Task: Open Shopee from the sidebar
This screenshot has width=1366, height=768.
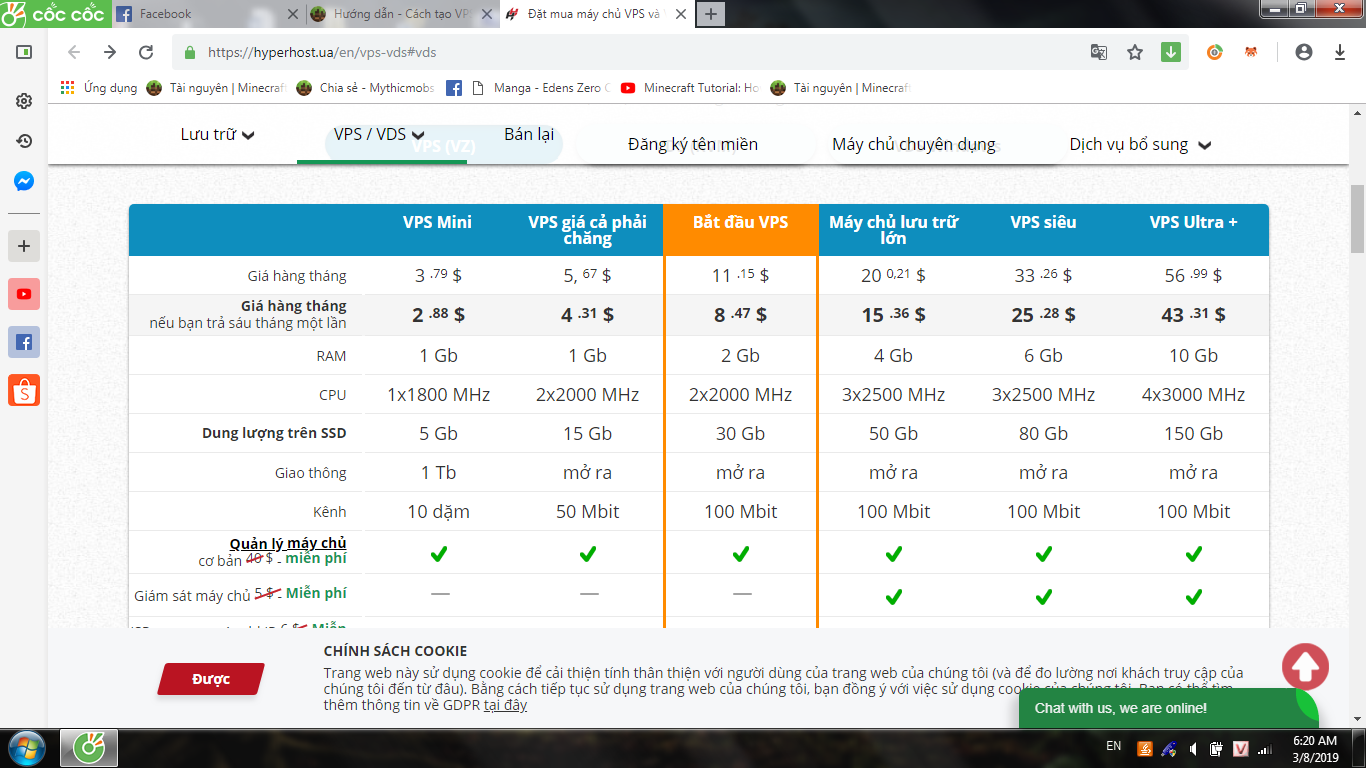Action: (x=24, y=390)
